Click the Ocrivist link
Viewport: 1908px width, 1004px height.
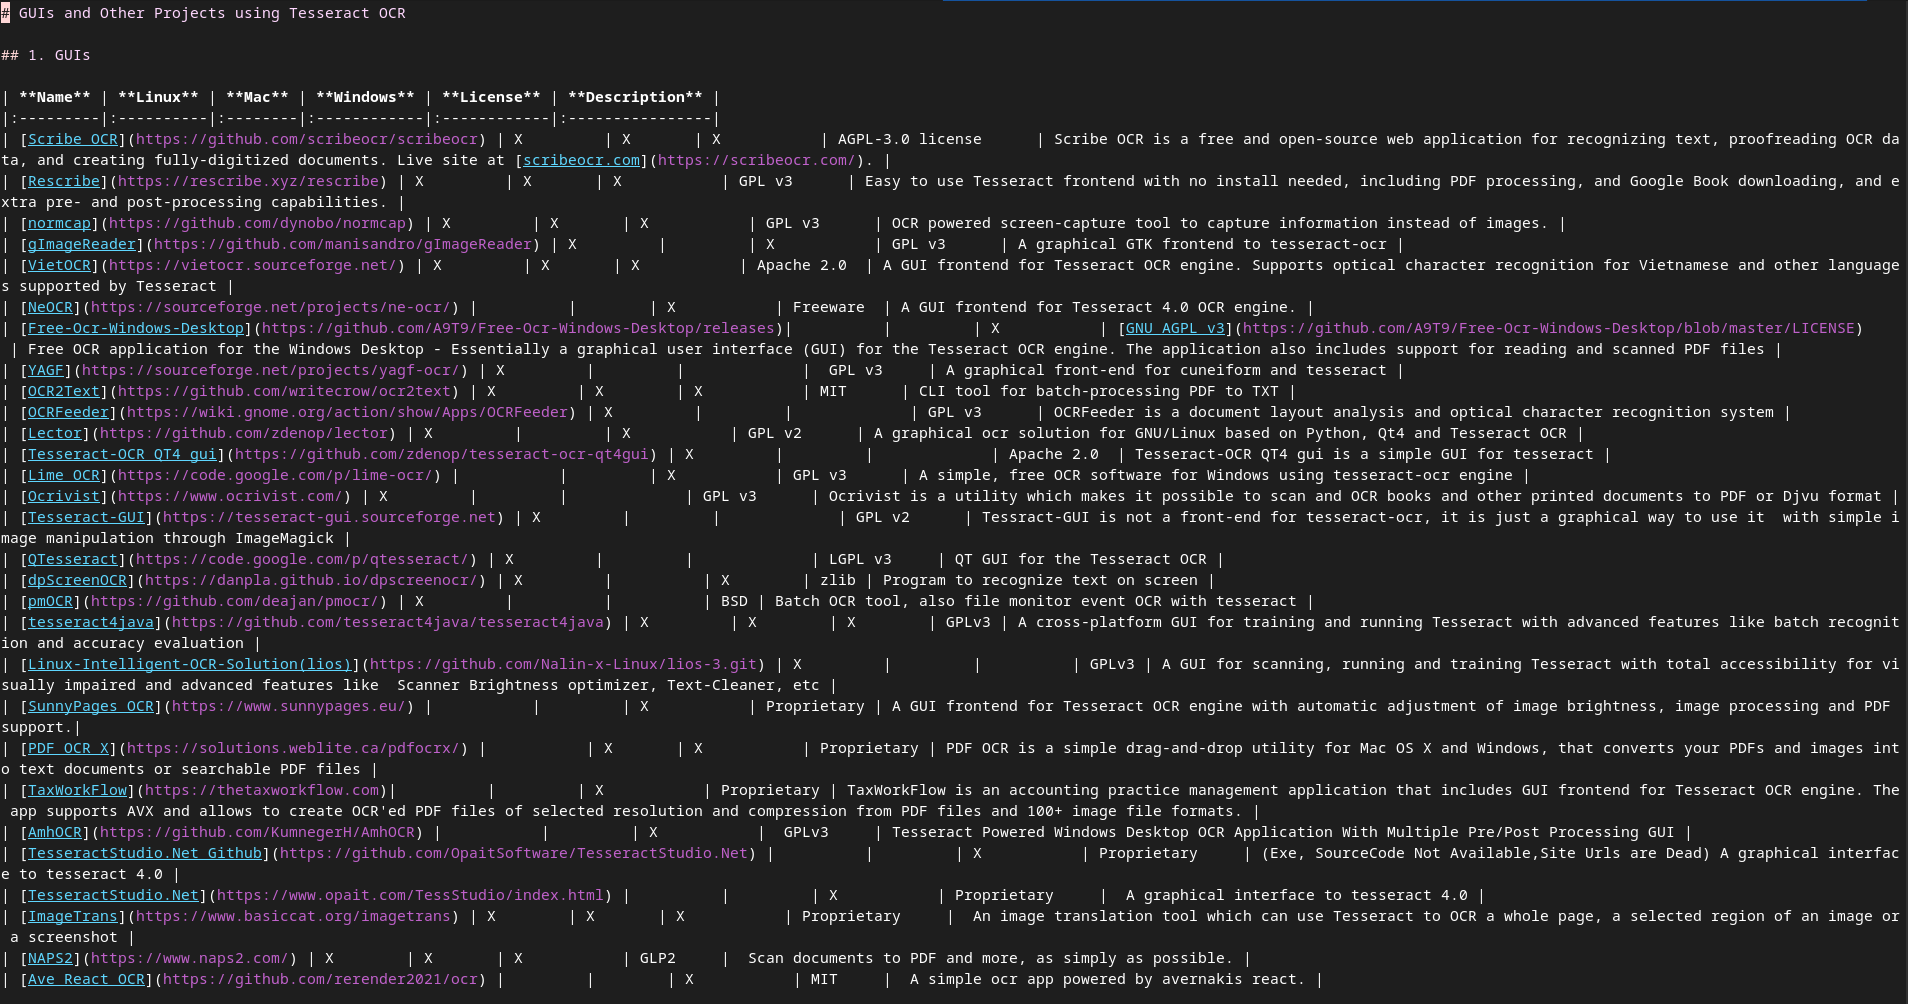[64, 496]
